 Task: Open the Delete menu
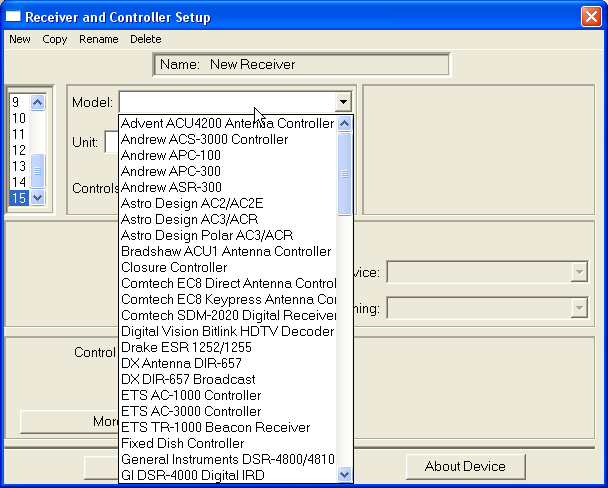click(145, 39)
